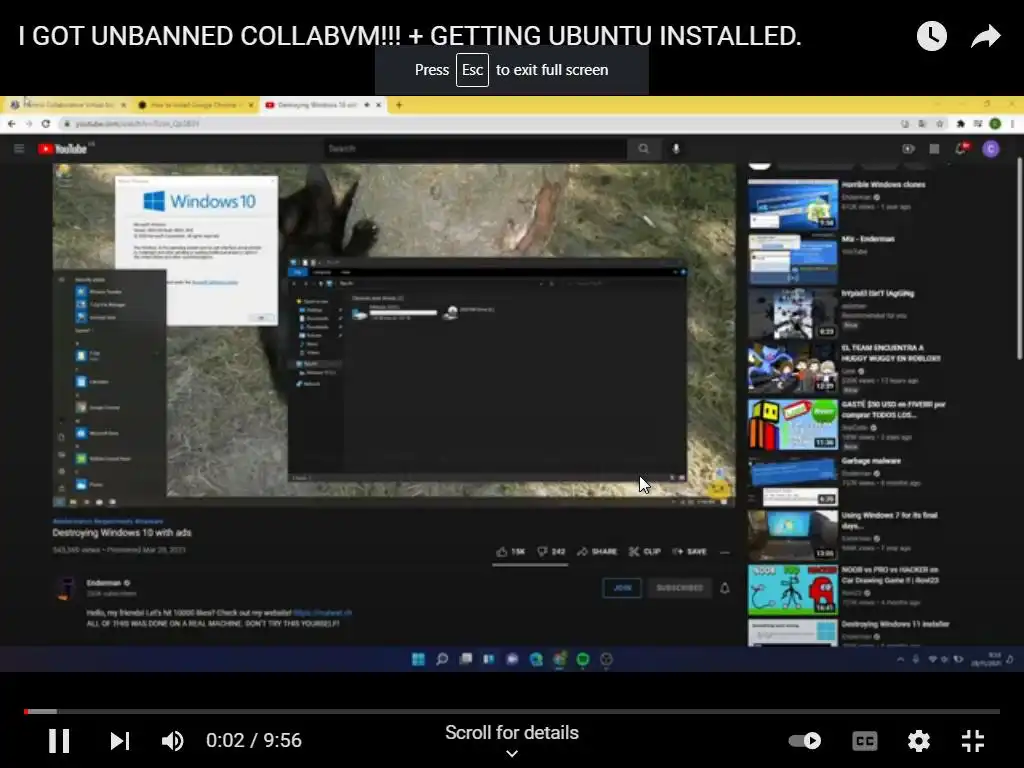Open the Widgets taskbar icon
1024x768 pixels.
pos(488,660)
